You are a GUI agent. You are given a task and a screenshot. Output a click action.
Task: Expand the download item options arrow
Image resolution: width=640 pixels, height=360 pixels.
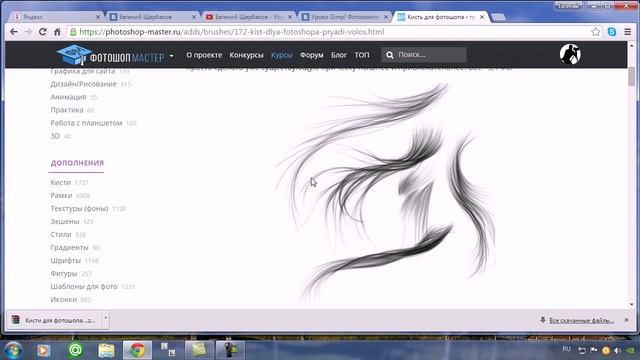(x=105, y=318)
